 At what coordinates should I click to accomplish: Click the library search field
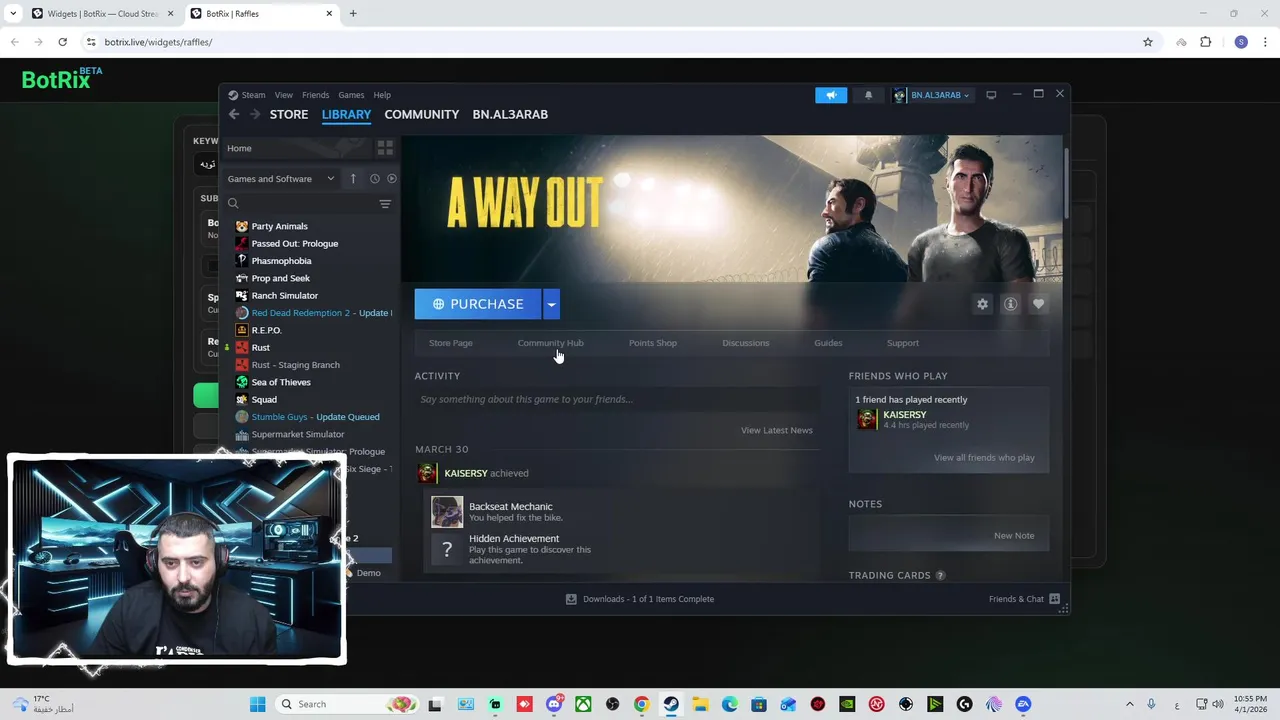click(300, 204)
